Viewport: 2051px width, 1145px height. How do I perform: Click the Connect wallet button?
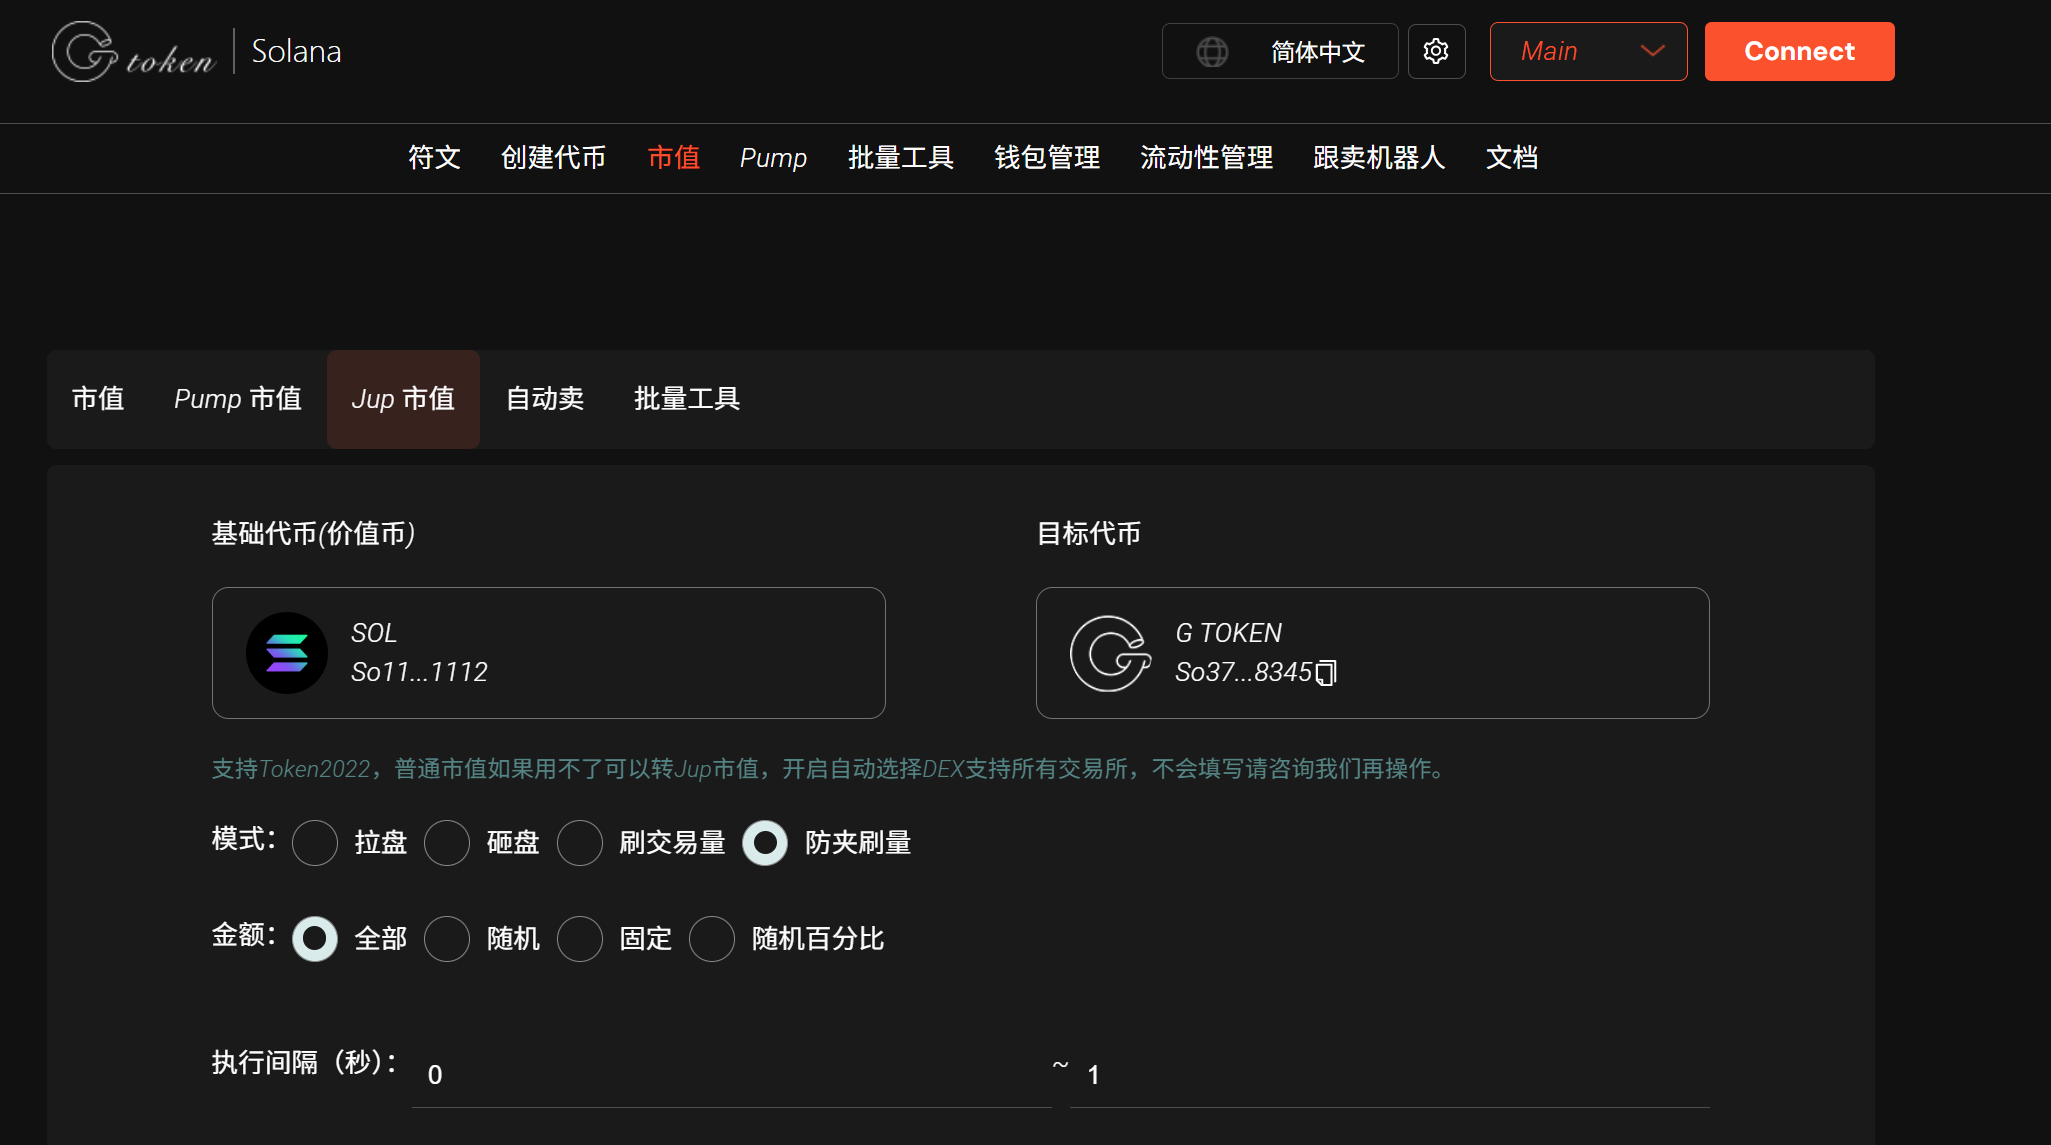(1799, 51)
